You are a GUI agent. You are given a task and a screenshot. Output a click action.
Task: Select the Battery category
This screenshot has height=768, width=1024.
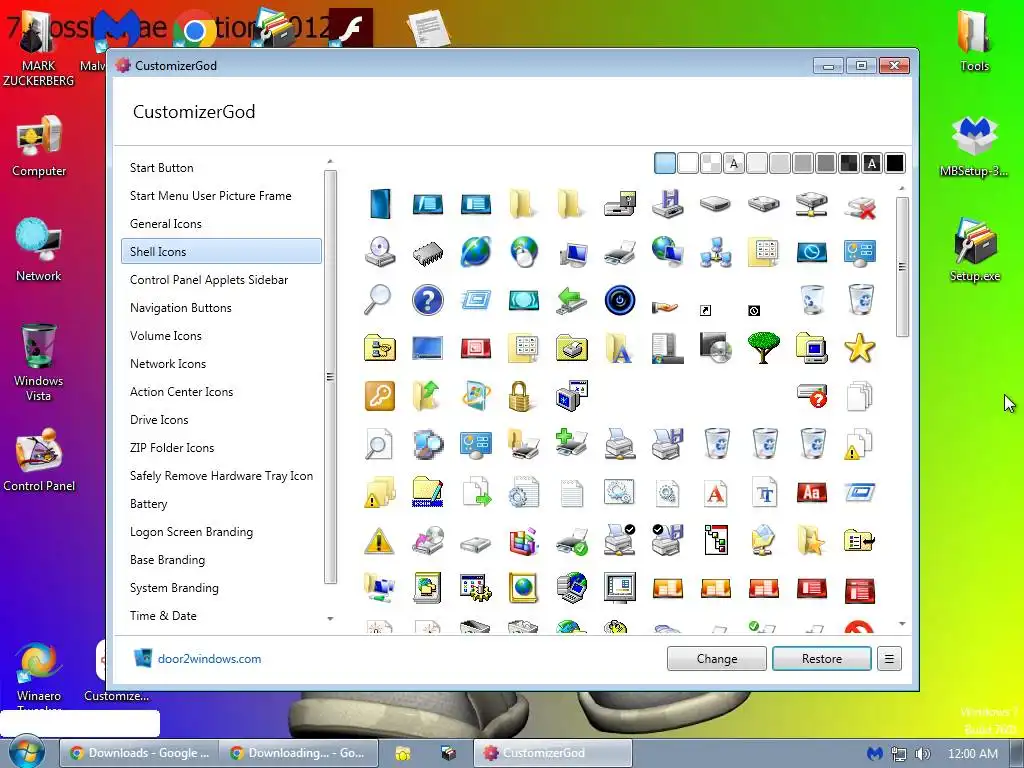coord(148,504)
